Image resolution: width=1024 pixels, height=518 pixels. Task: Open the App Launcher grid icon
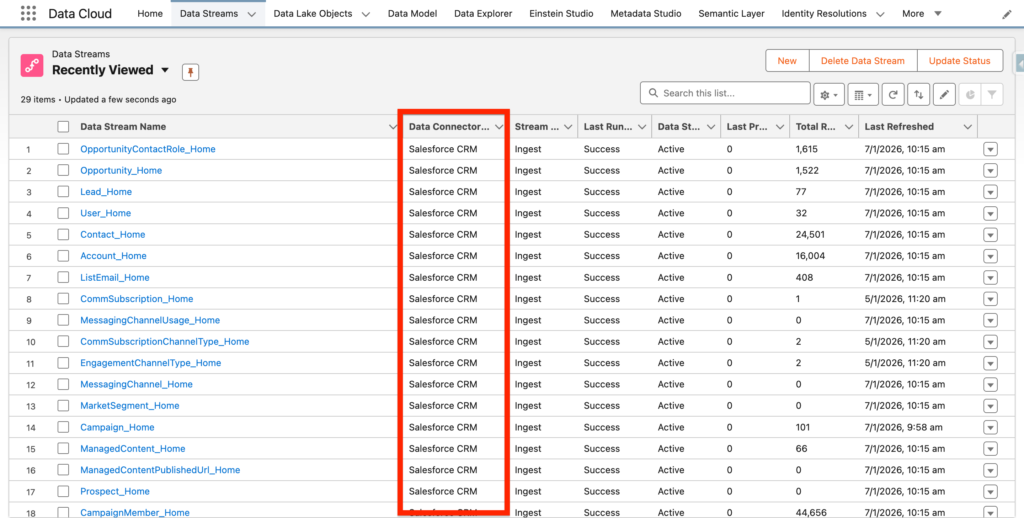pos(28,14)
